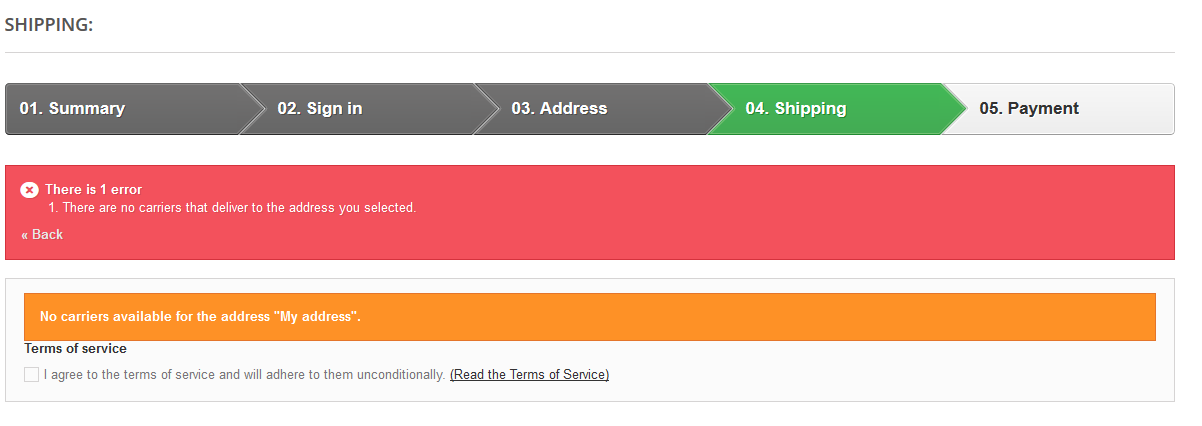
Task: Jump to the 05. Payment step
Action: [x=1029, y=109]
